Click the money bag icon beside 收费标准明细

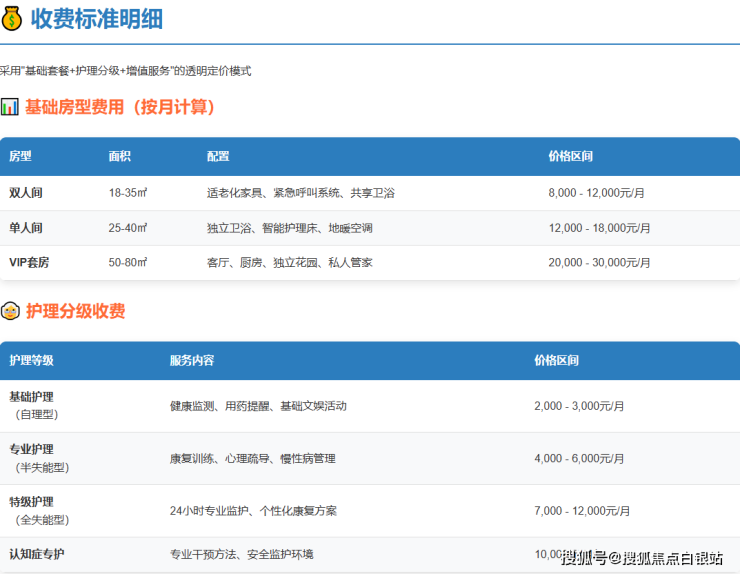13,19
